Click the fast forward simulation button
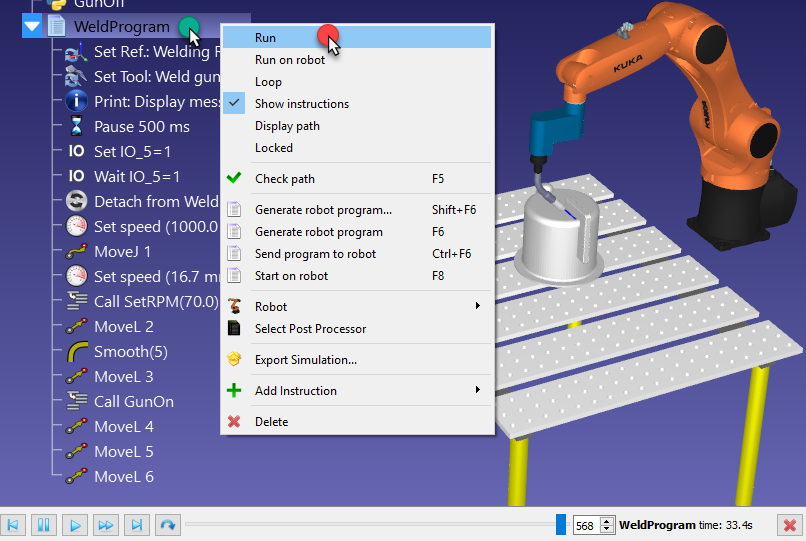Image resolution: width=806 pixels, height=541 pixels. click(x=106, y=525)
